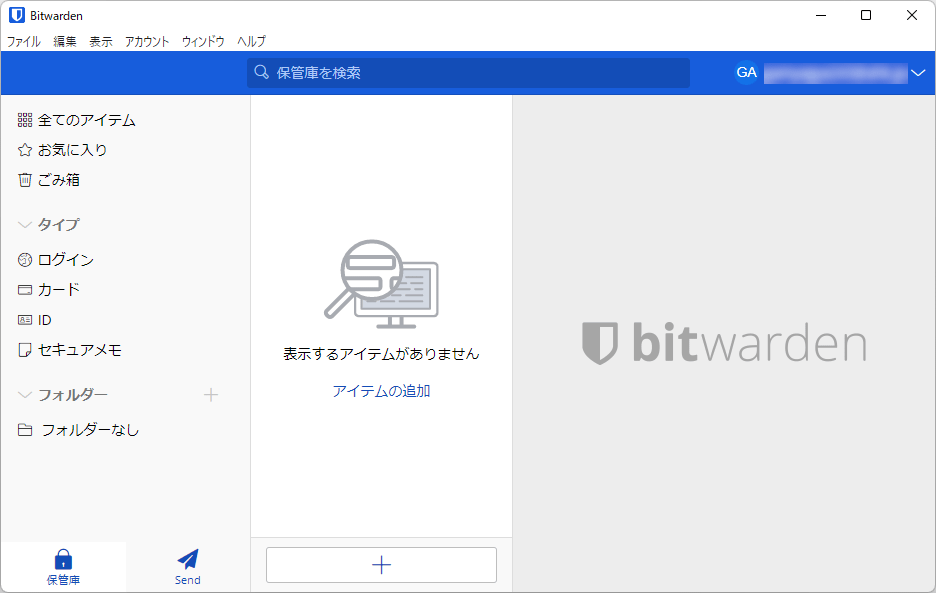
Task: Open the 編集 menu
Action: pyautogui.click(x=65, y=41)
